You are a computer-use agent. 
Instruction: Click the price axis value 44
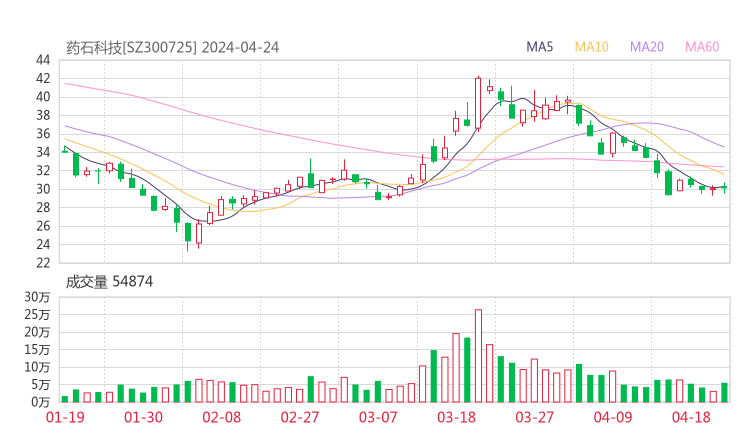coord(43,60)
